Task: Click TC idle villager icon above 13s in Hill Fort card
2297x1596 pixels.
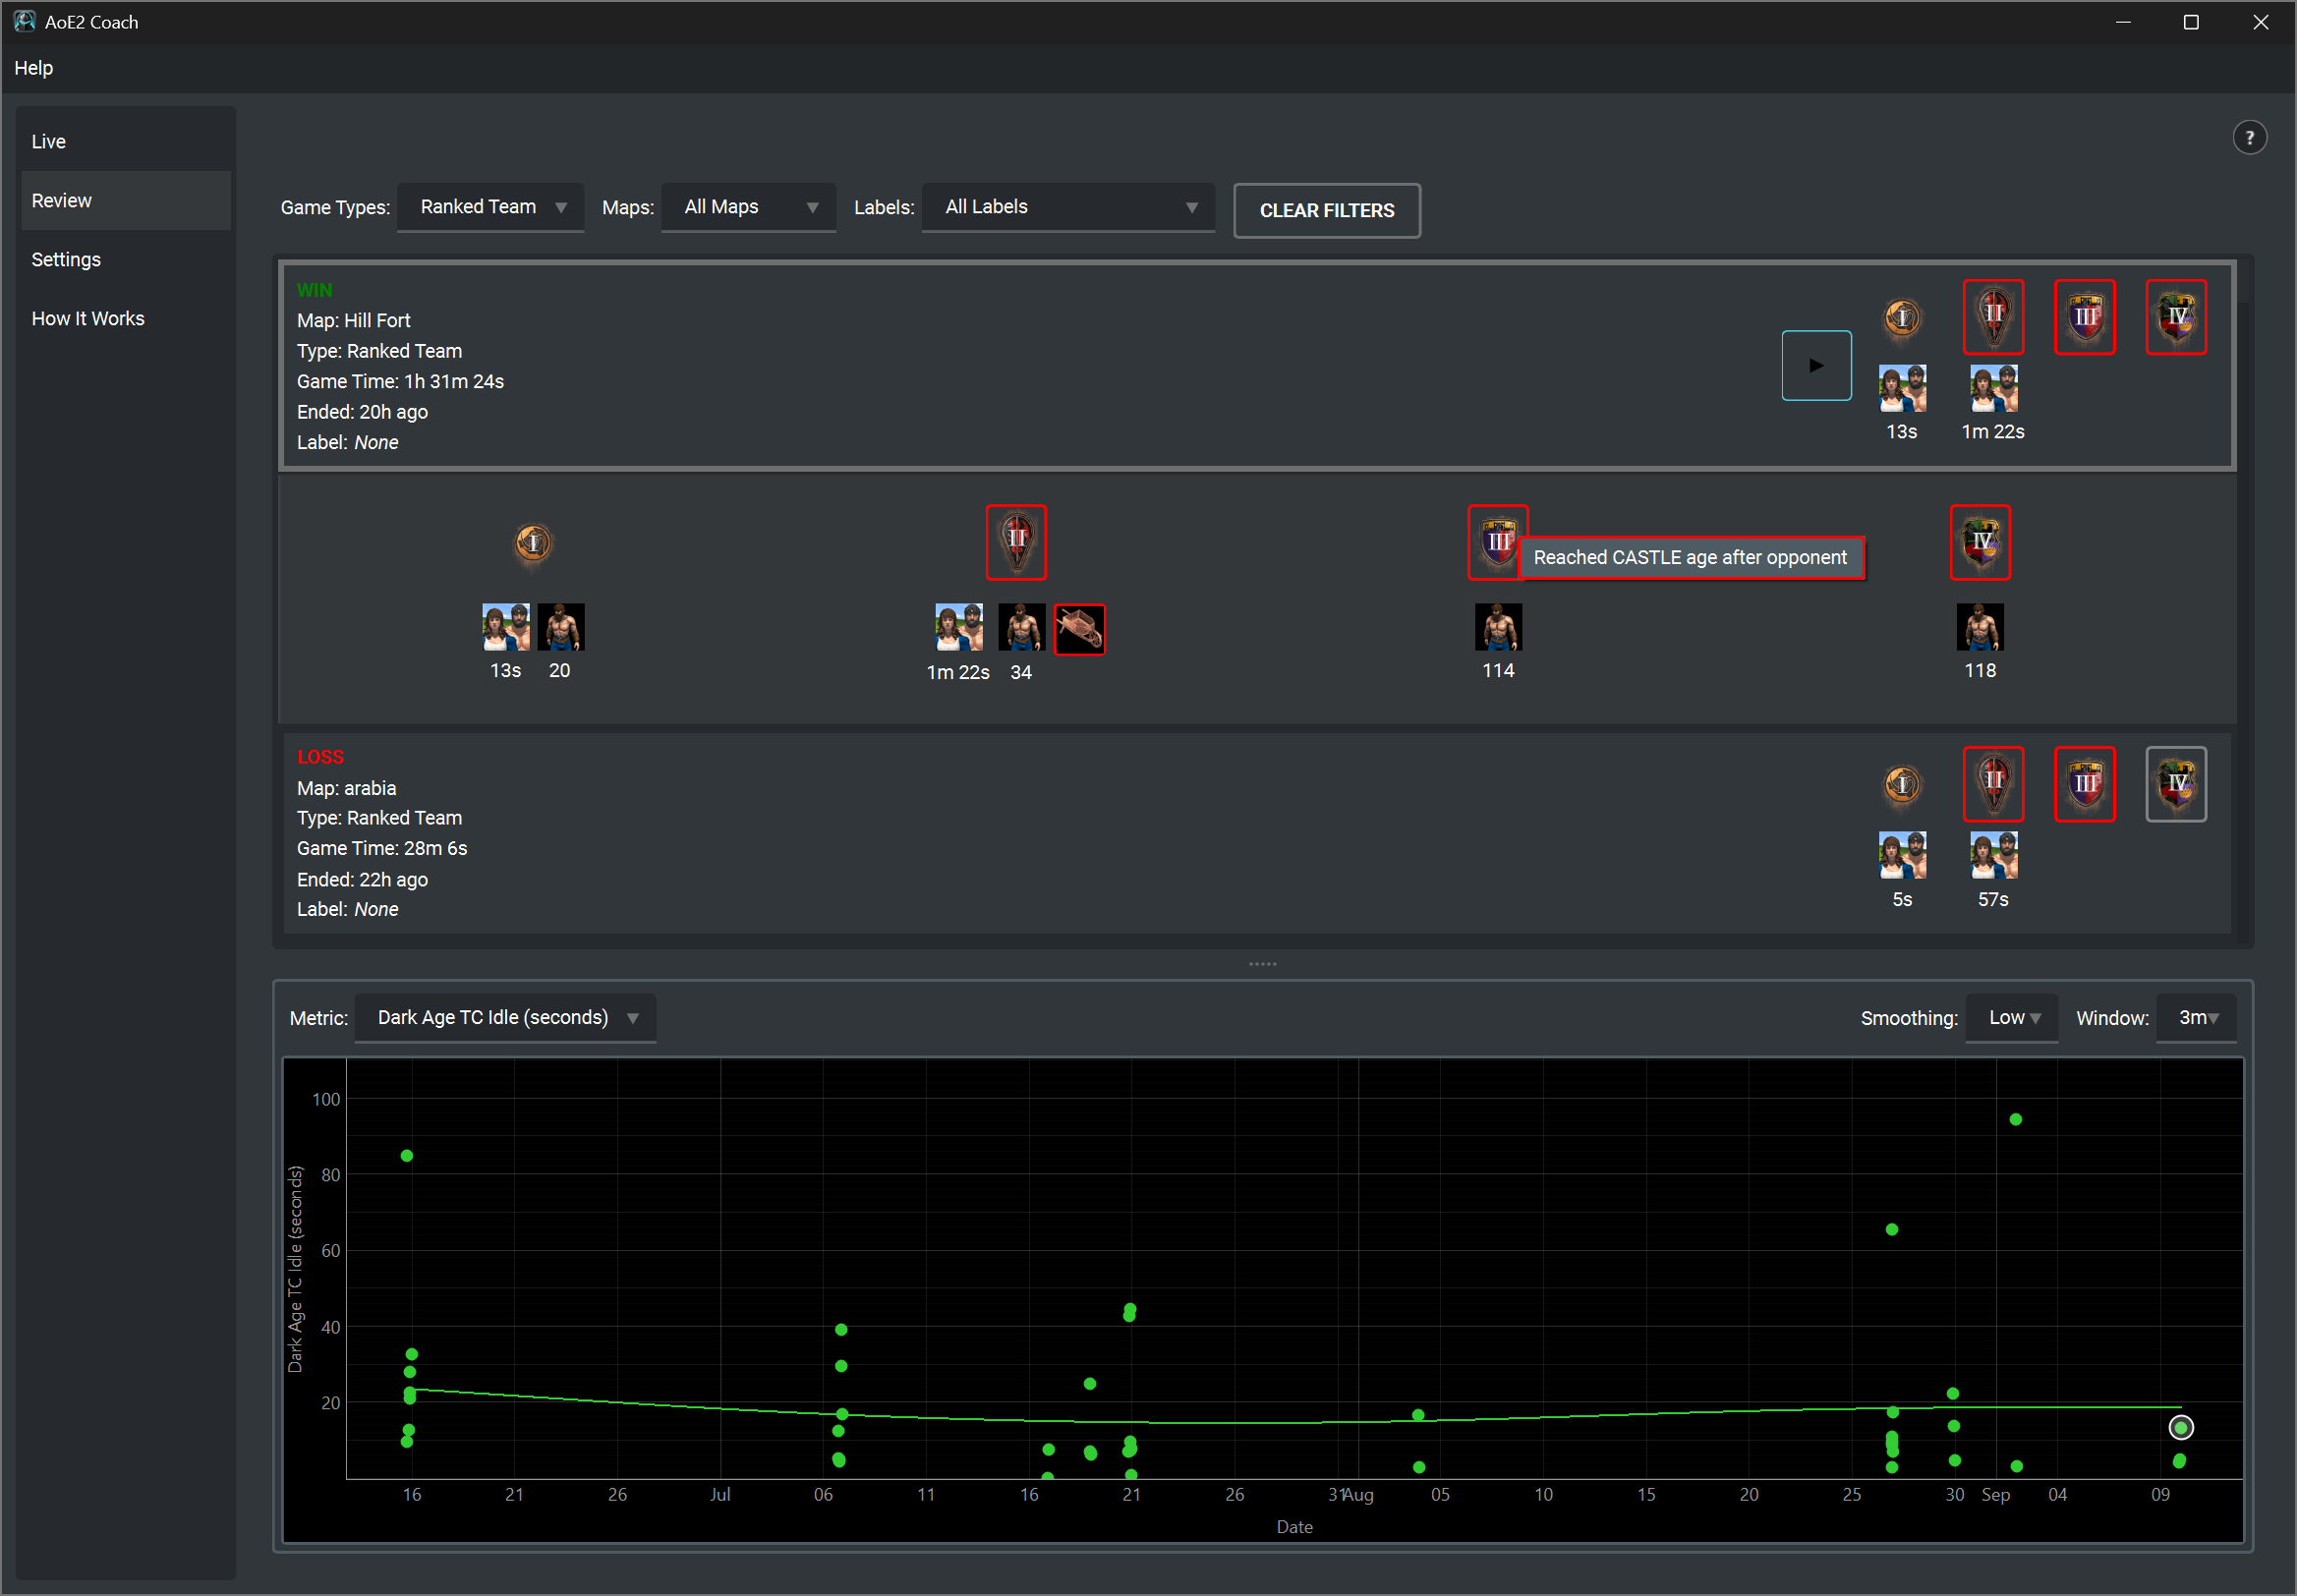Action: point(1902,389)
